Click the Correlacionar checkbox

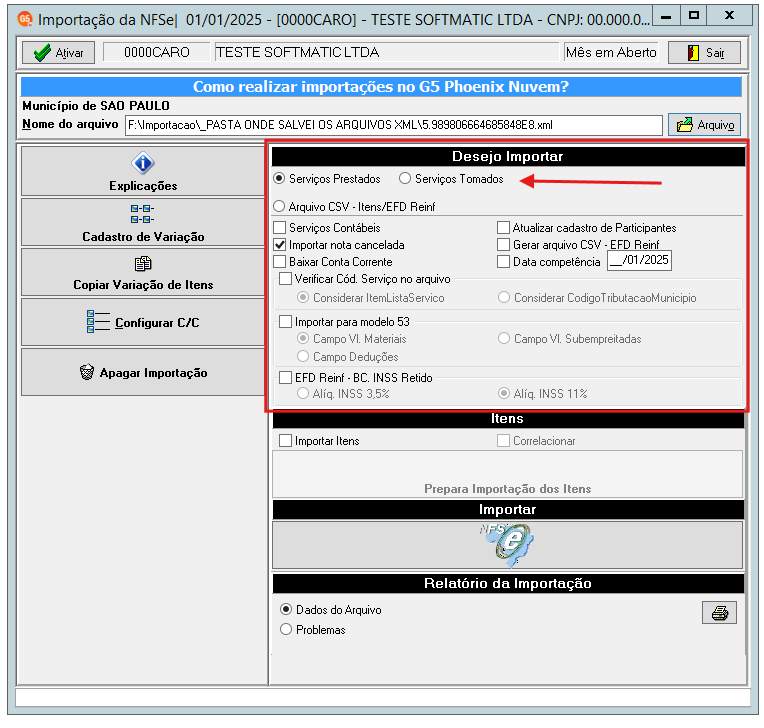coord(503,441)
